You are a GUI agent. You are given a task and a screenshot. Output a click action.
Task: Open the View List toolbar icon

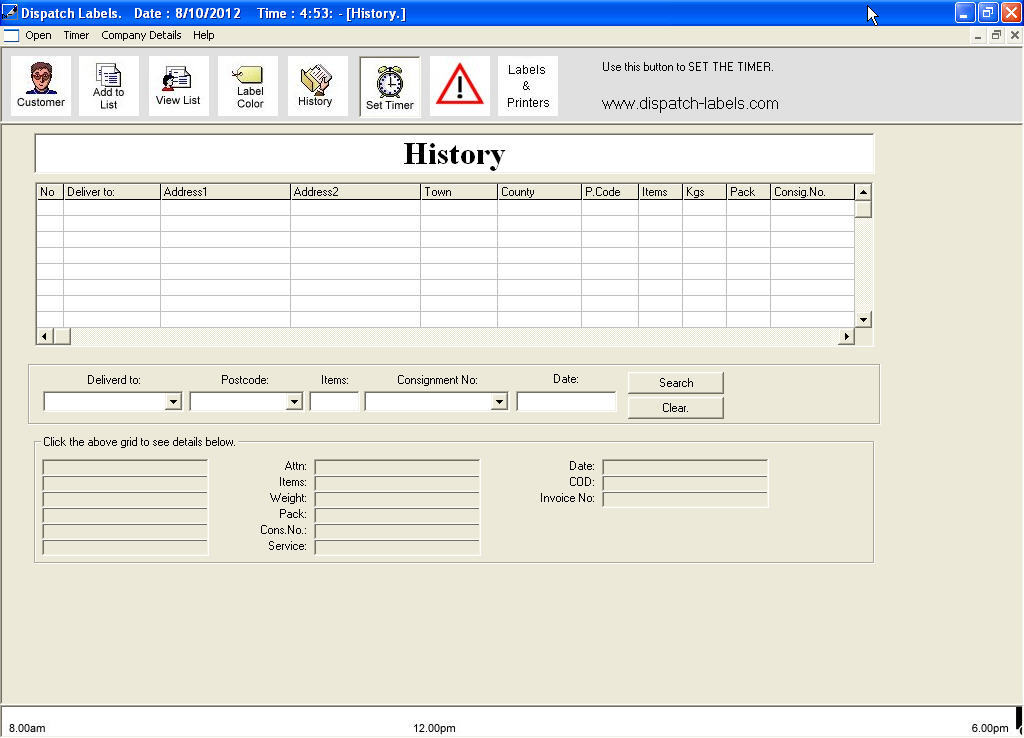pos(178,86)
